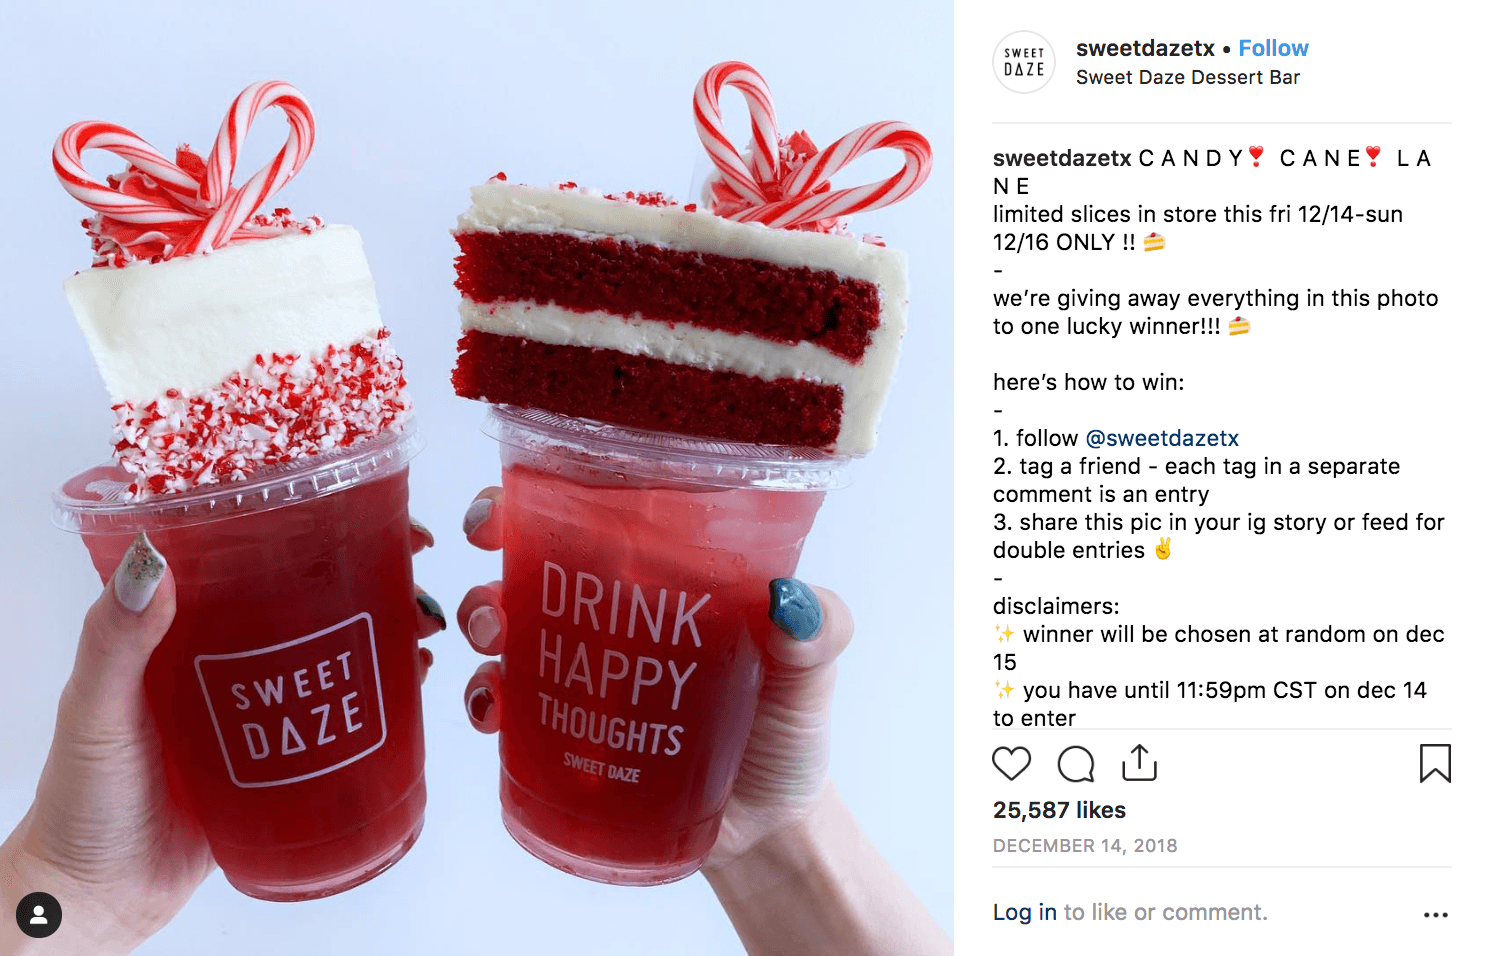View the 25,587 likes list
Image resolution: width=1488 pixels, height=956 pixels.
(x=1059, y=810)
